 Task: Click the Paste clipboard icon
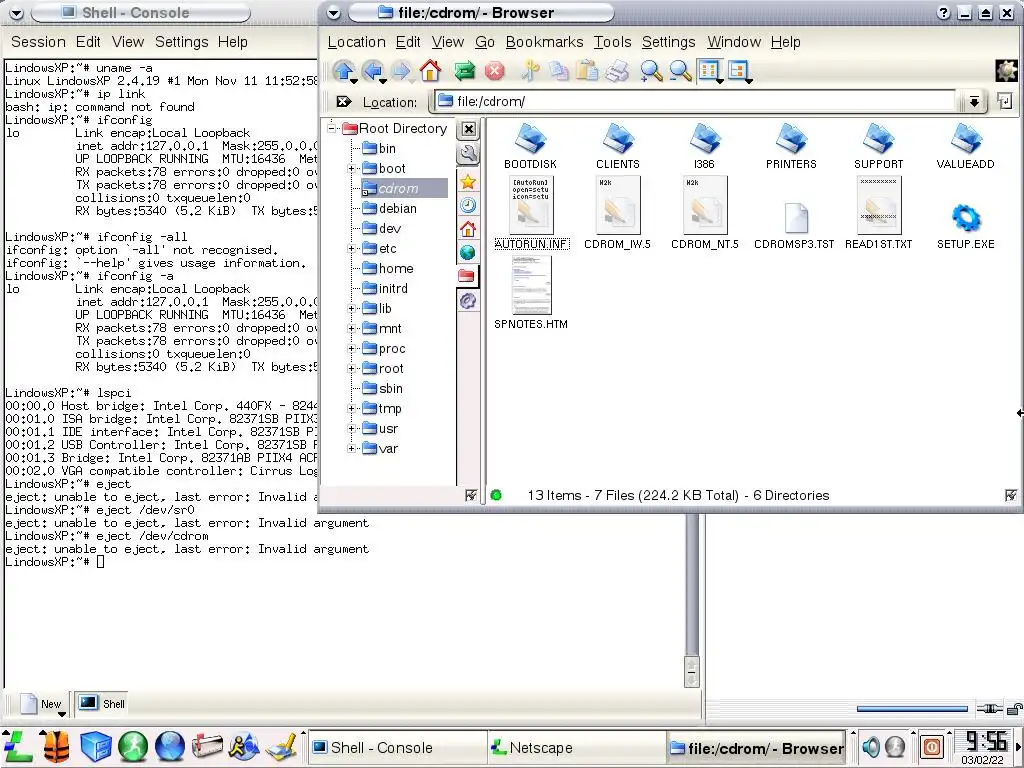587,71
